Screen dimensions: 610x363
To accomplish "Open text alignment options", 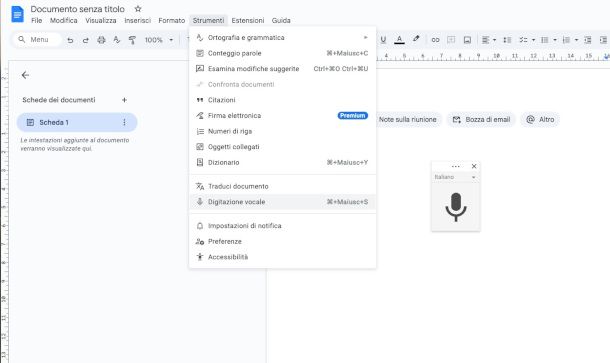I will (489, 40).
